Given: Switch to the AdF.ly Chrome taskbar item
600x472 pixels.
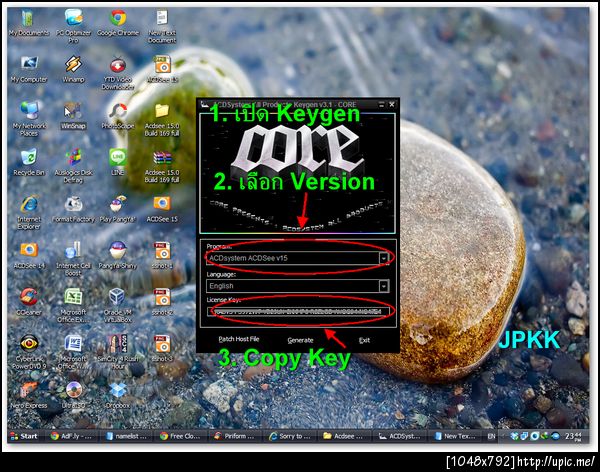Looking at the screenshot, I should 71,436.
